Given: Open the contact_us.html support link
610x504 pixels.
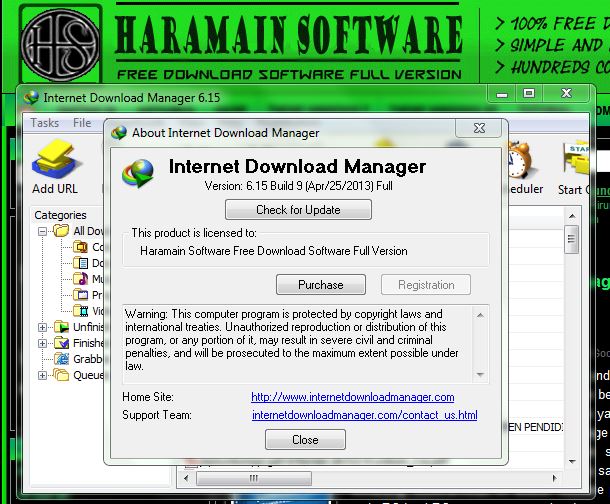Looking at the screenshot, I should [365, 415].
